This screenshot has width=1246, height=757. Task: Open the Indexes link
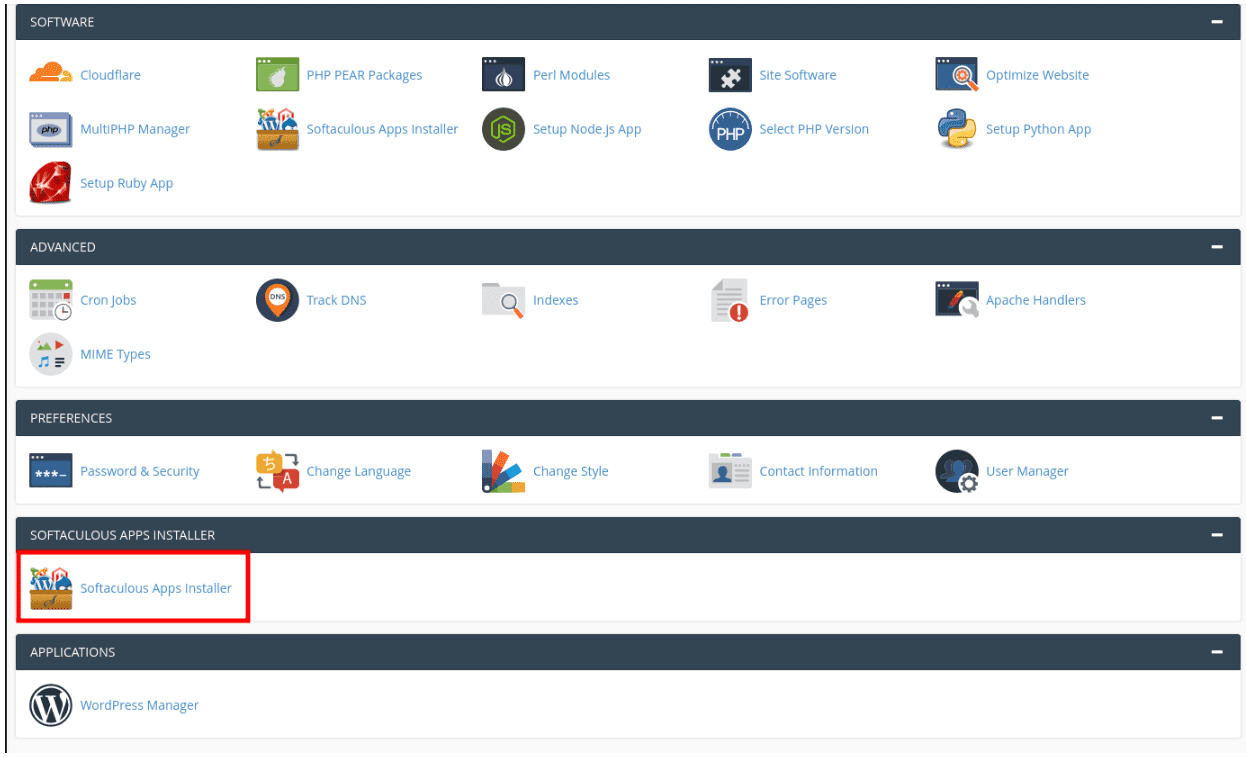click(x=555, y=300)
